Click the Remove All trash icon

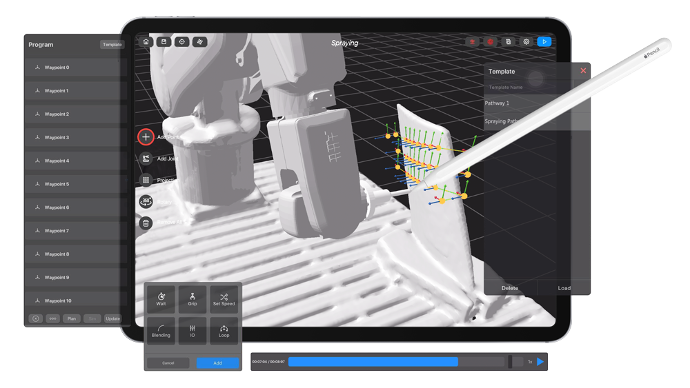(146, 223)
